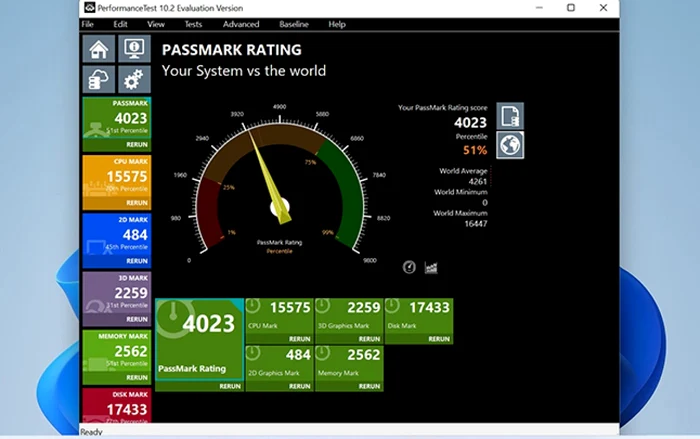Click the PerformanceTest app icon in title bar
Screen dimensions: 700x439
(x=89, y=8)
